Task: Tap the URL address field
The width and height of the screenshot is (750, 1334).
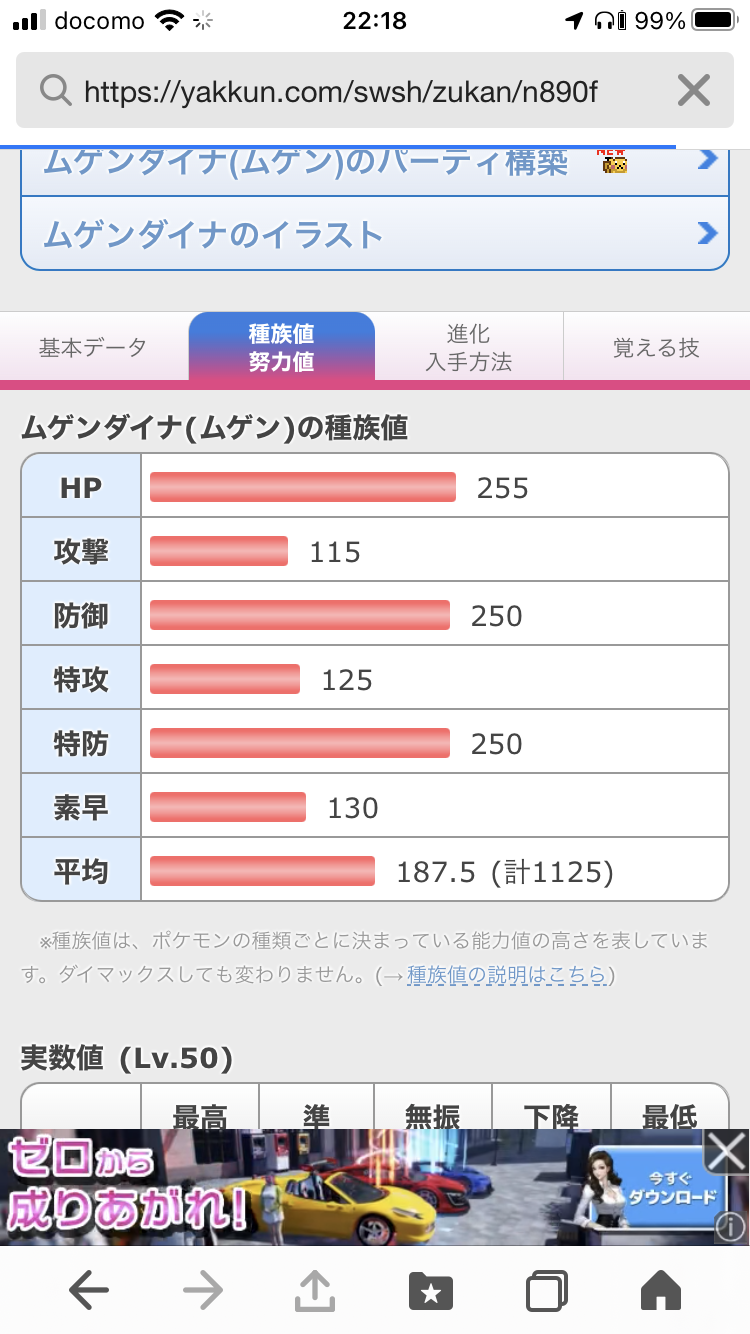Action: (x=340, y=92)
